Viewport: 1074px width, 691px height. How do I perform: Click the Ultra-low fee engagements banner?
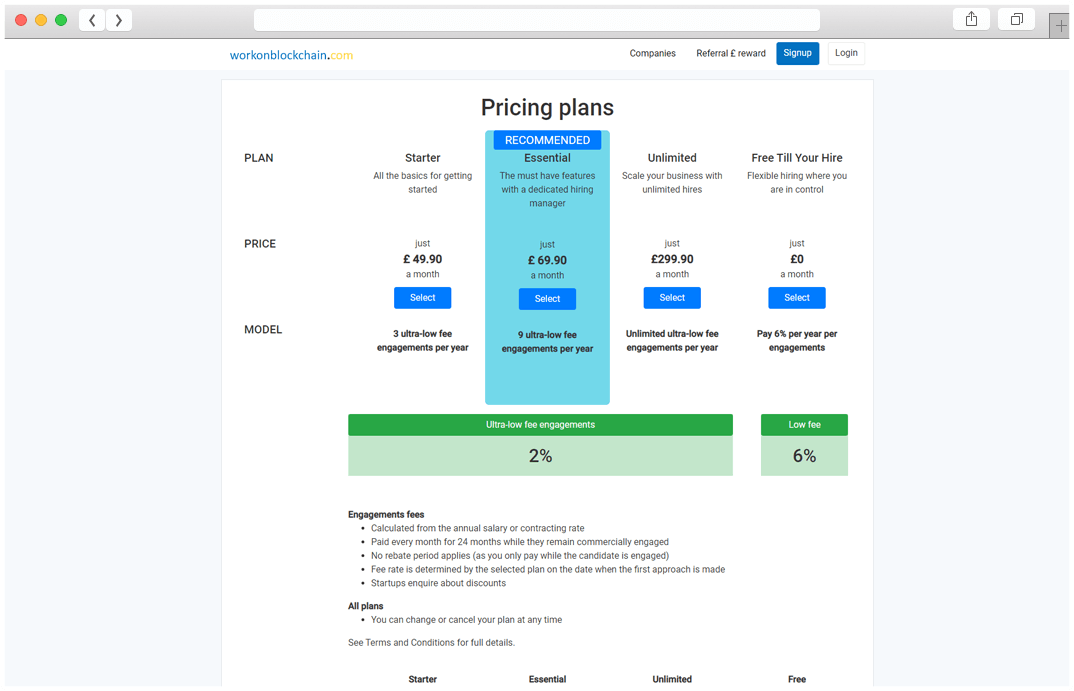540,423
